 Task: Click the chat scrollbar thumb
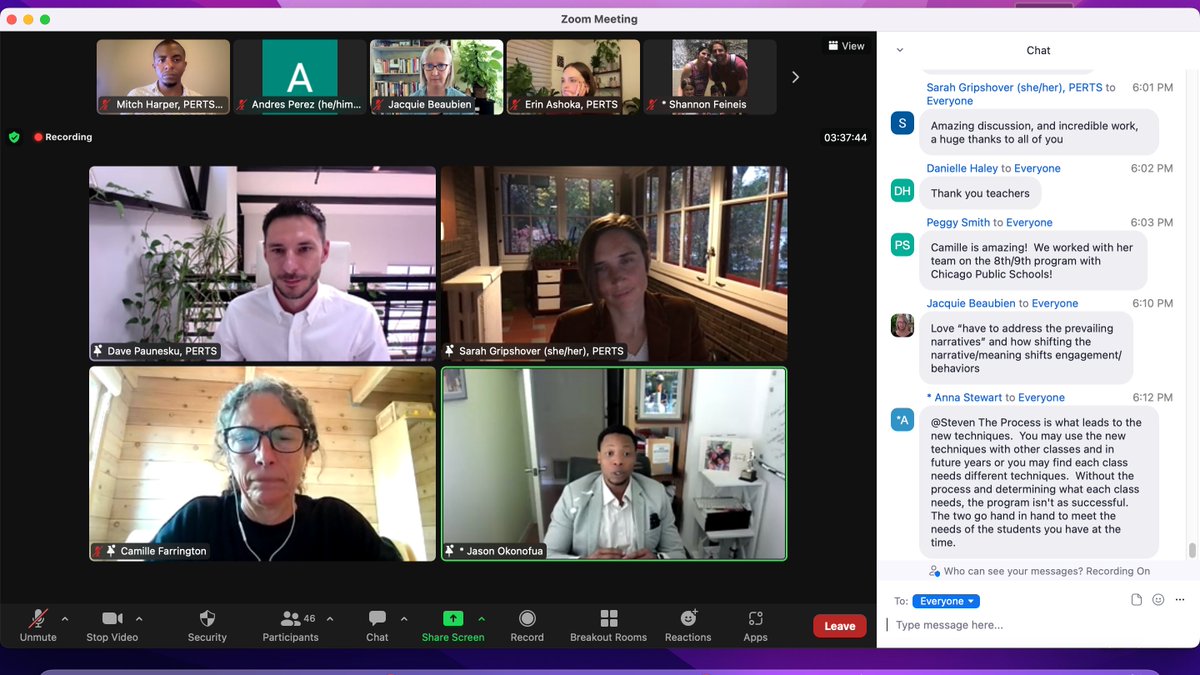(x=1192, y=551)
